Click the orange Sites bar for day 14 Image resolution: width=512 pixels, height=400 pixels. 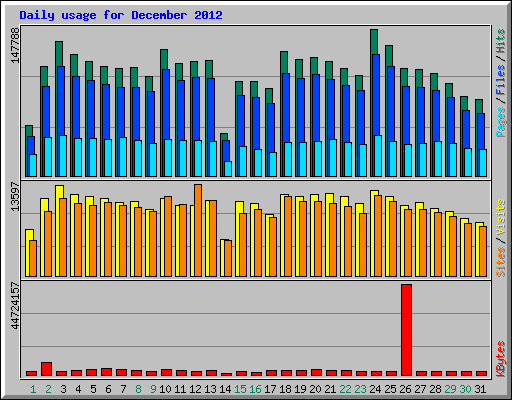click(228, 258)
